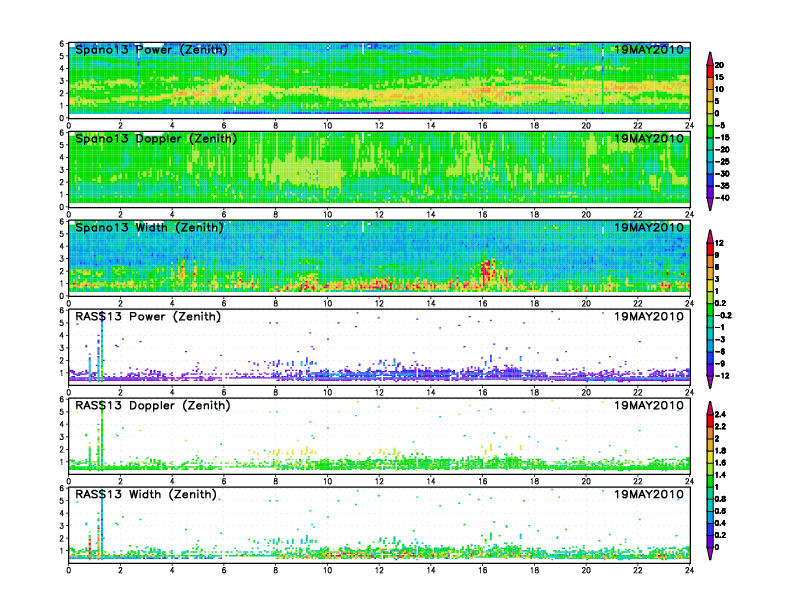Image resolution: width=792 pixels, height=612 pixels.
Task: Click the 19MAY2010 date in RASS13 Width panel
Action: (649, 494)
